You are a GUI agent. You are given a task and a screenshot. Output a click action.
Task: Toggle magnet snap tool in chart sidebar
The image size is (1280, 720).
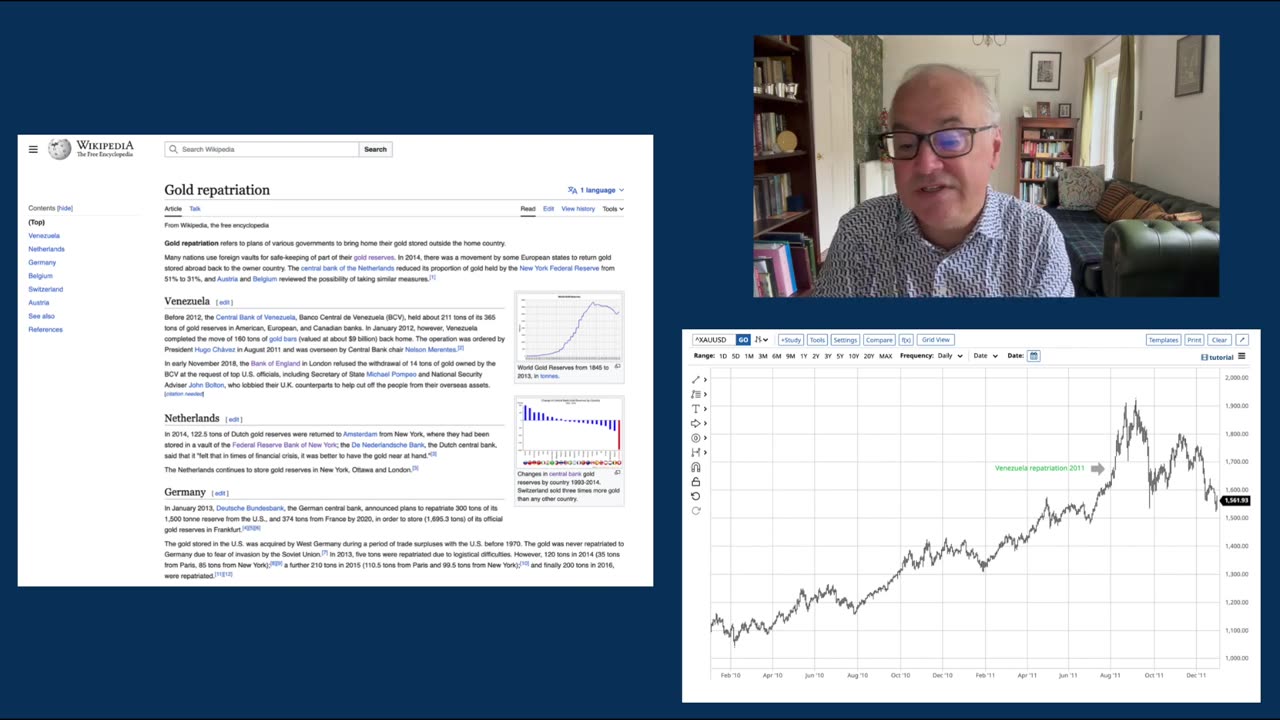[696, 467]
